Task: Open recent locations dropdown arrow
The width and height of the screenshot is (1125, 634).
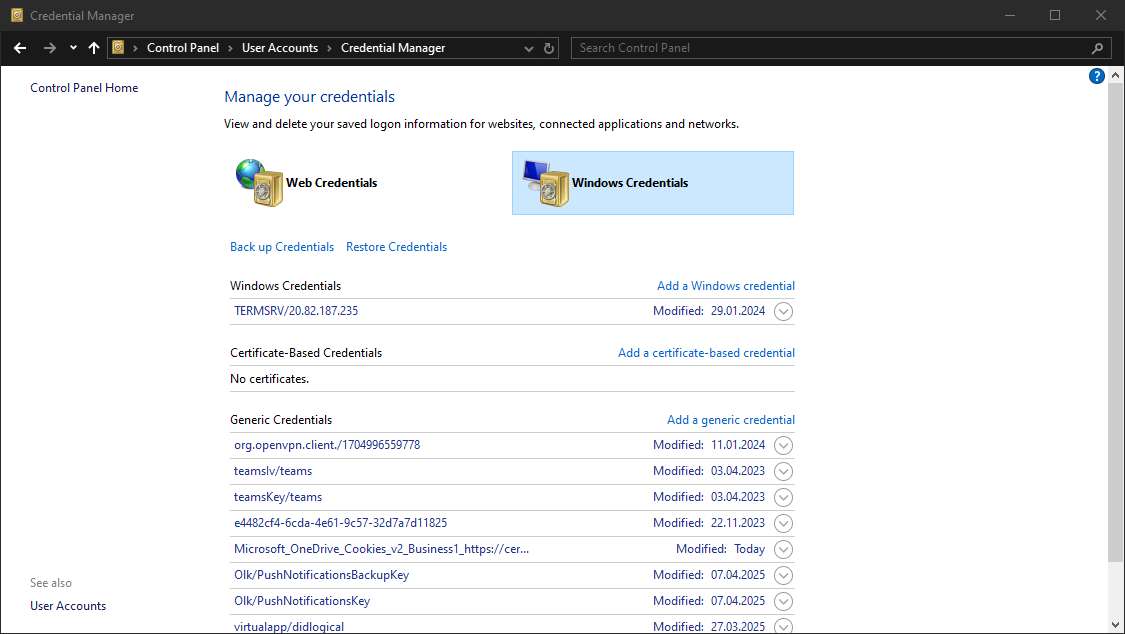Action: [73, 48]
